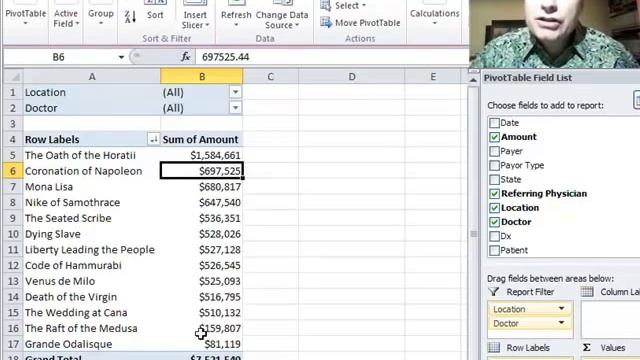
Task: Uncheck the Doctor field checkbox
Action: (x=494, y=222)
